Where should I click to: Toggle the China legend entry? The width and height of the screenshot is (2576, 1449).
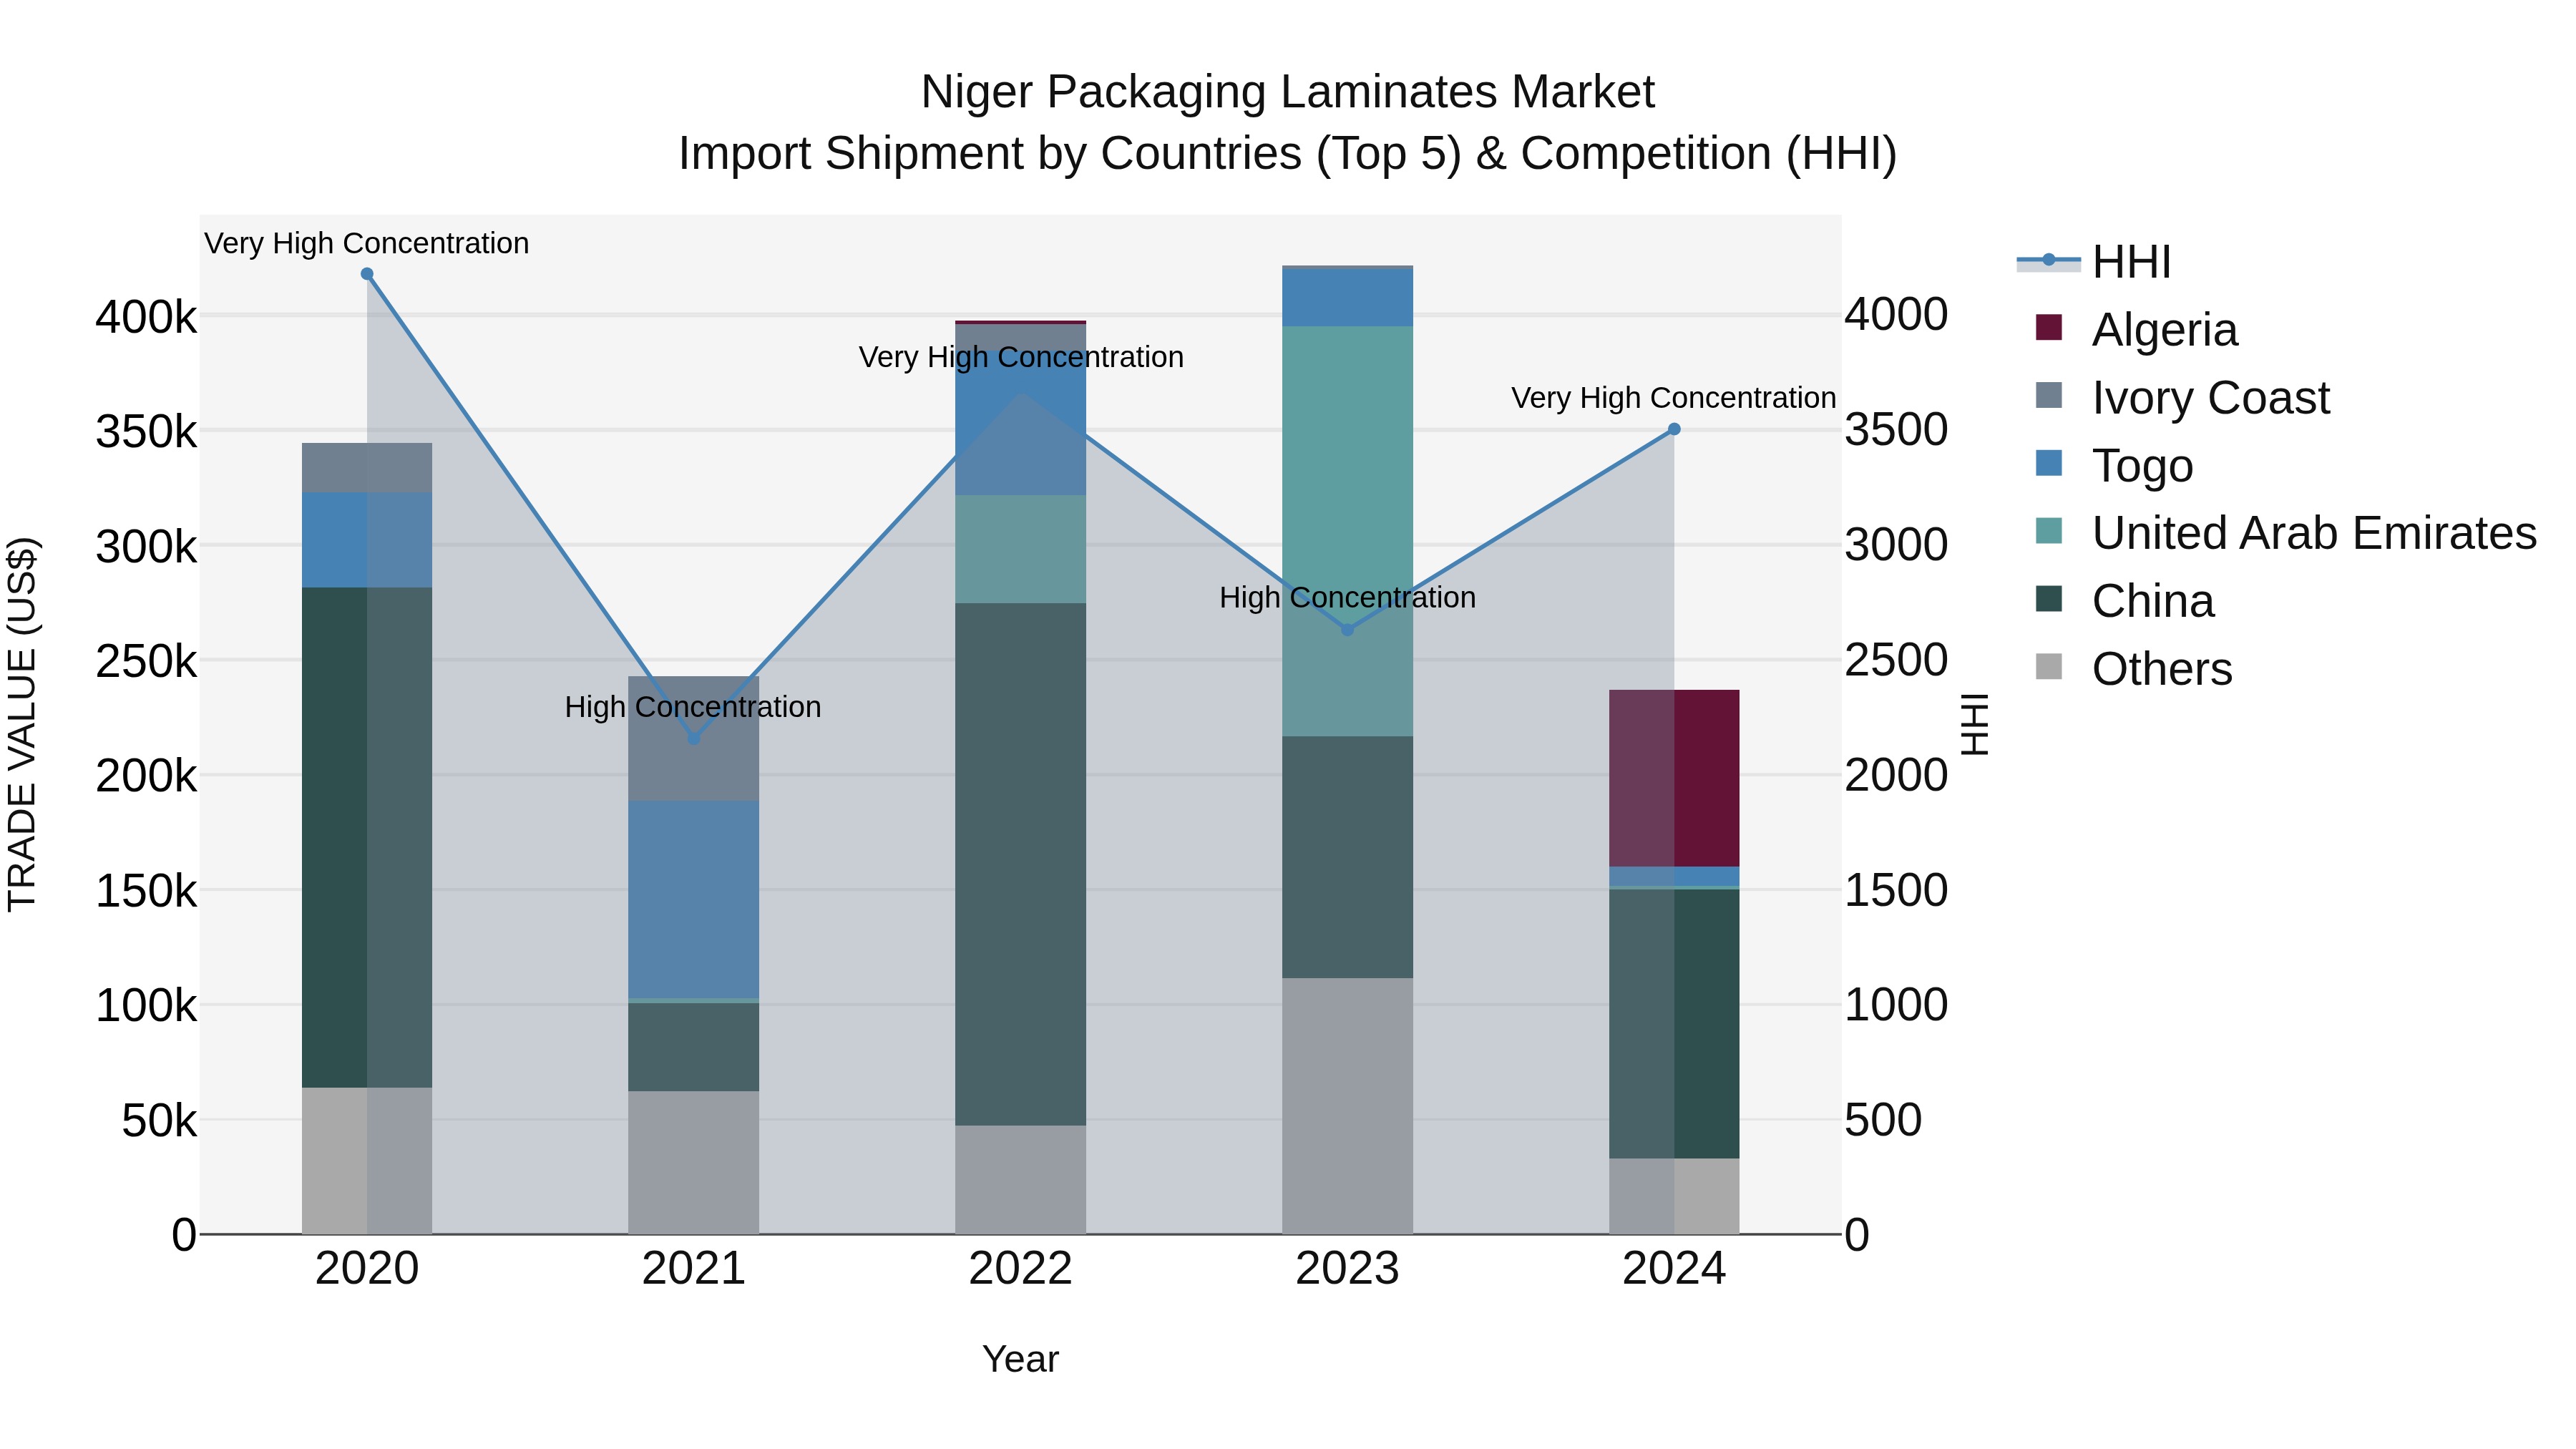coord(2124,601)
